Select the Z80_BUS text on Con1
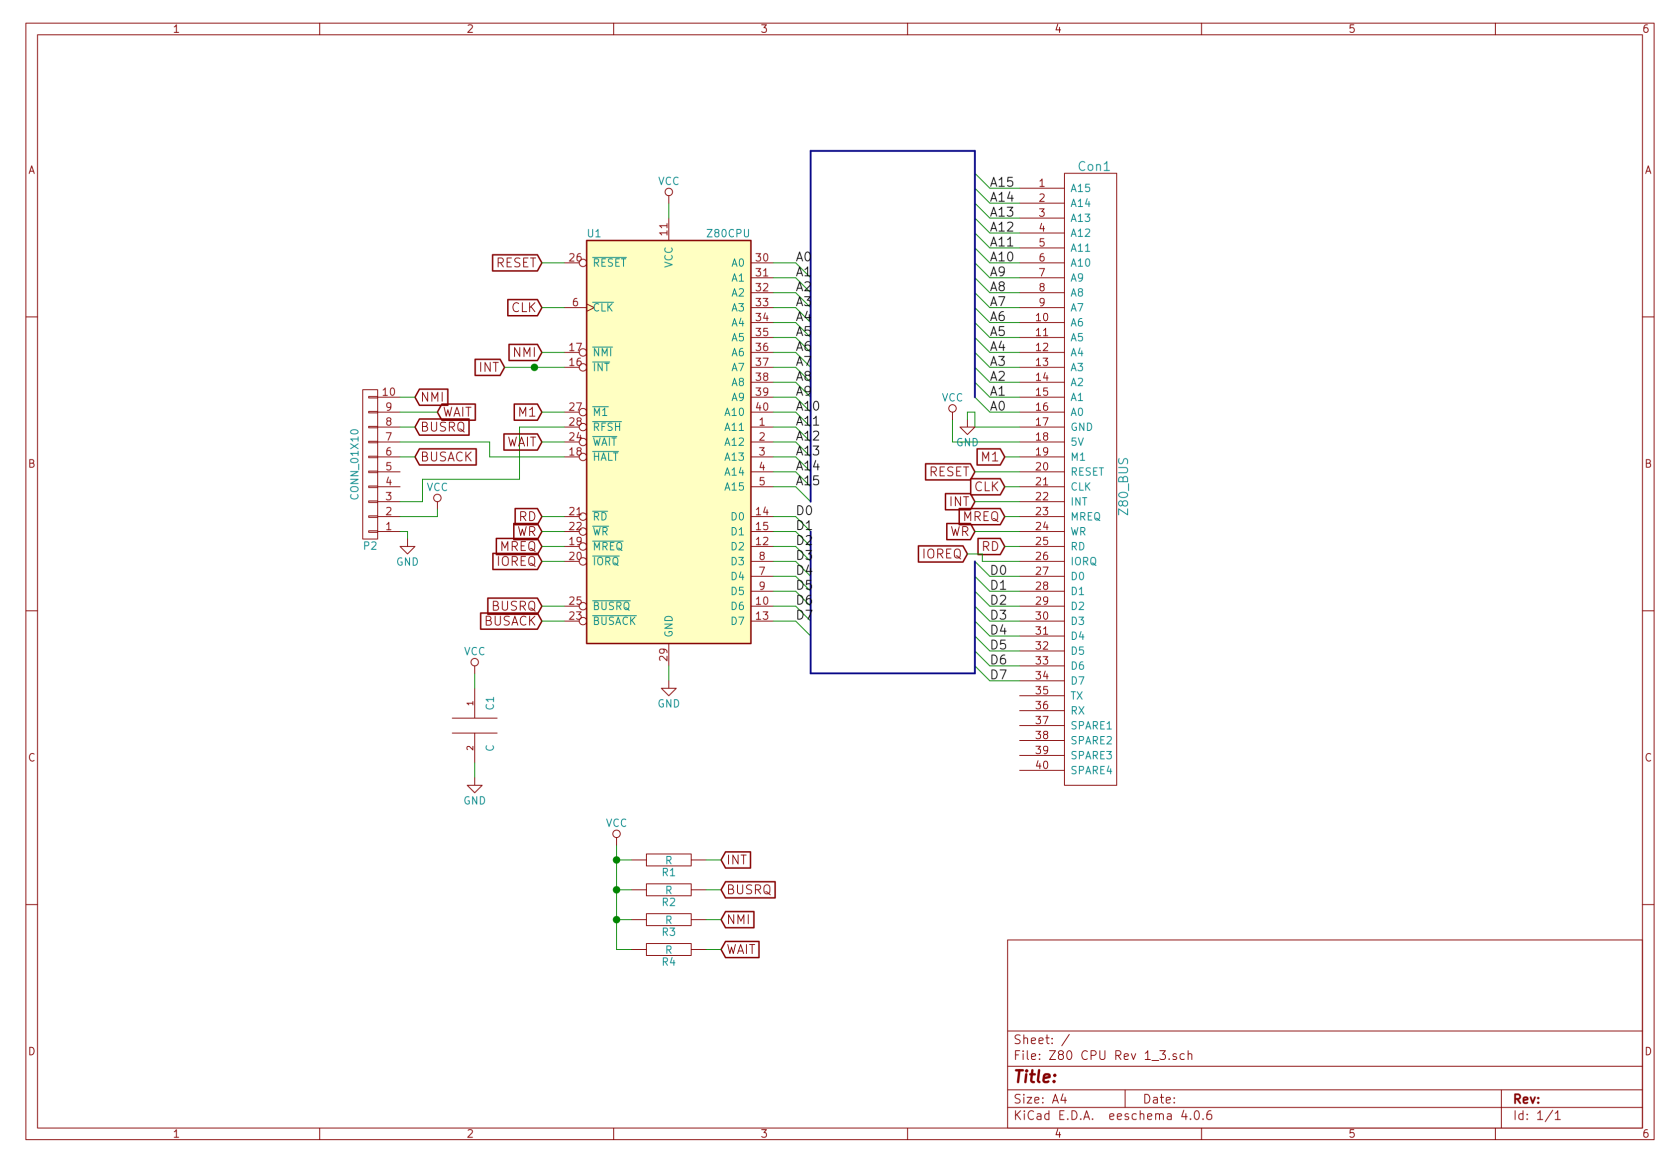 coord(1124,487)
